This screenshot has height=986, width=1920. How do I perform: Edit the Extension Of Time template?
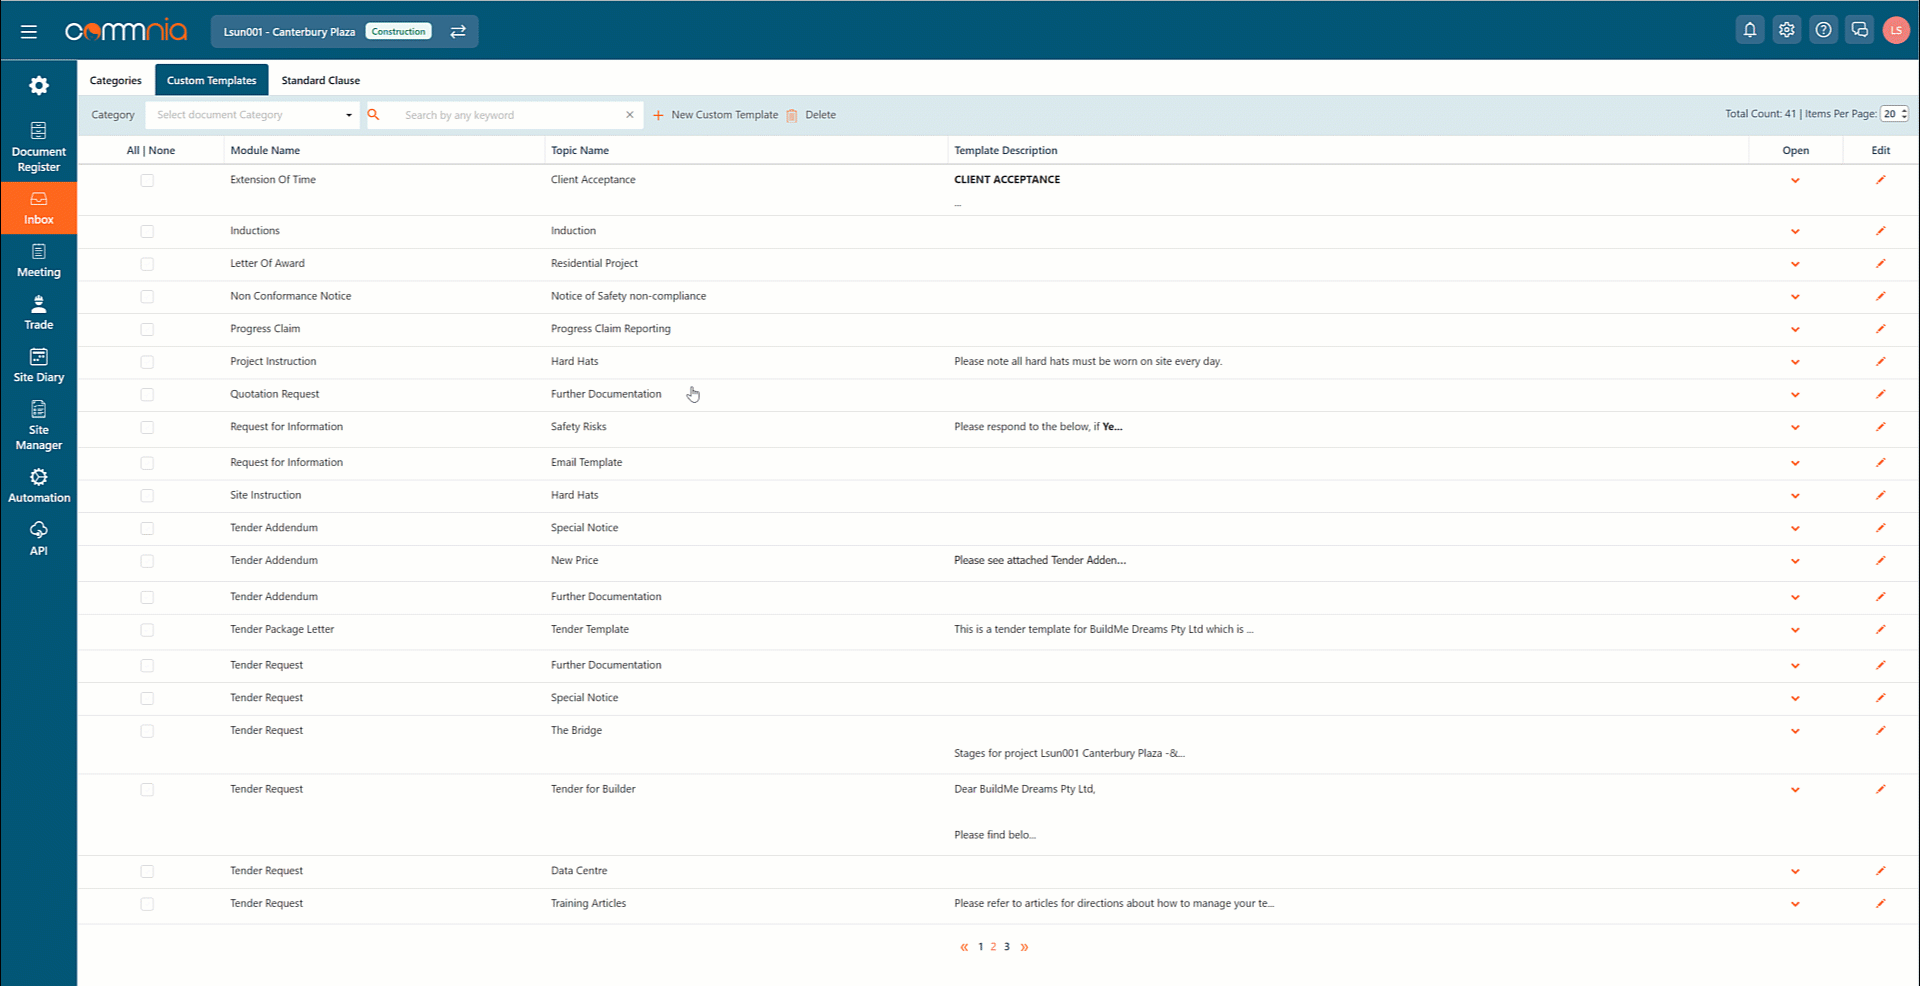1880,180
